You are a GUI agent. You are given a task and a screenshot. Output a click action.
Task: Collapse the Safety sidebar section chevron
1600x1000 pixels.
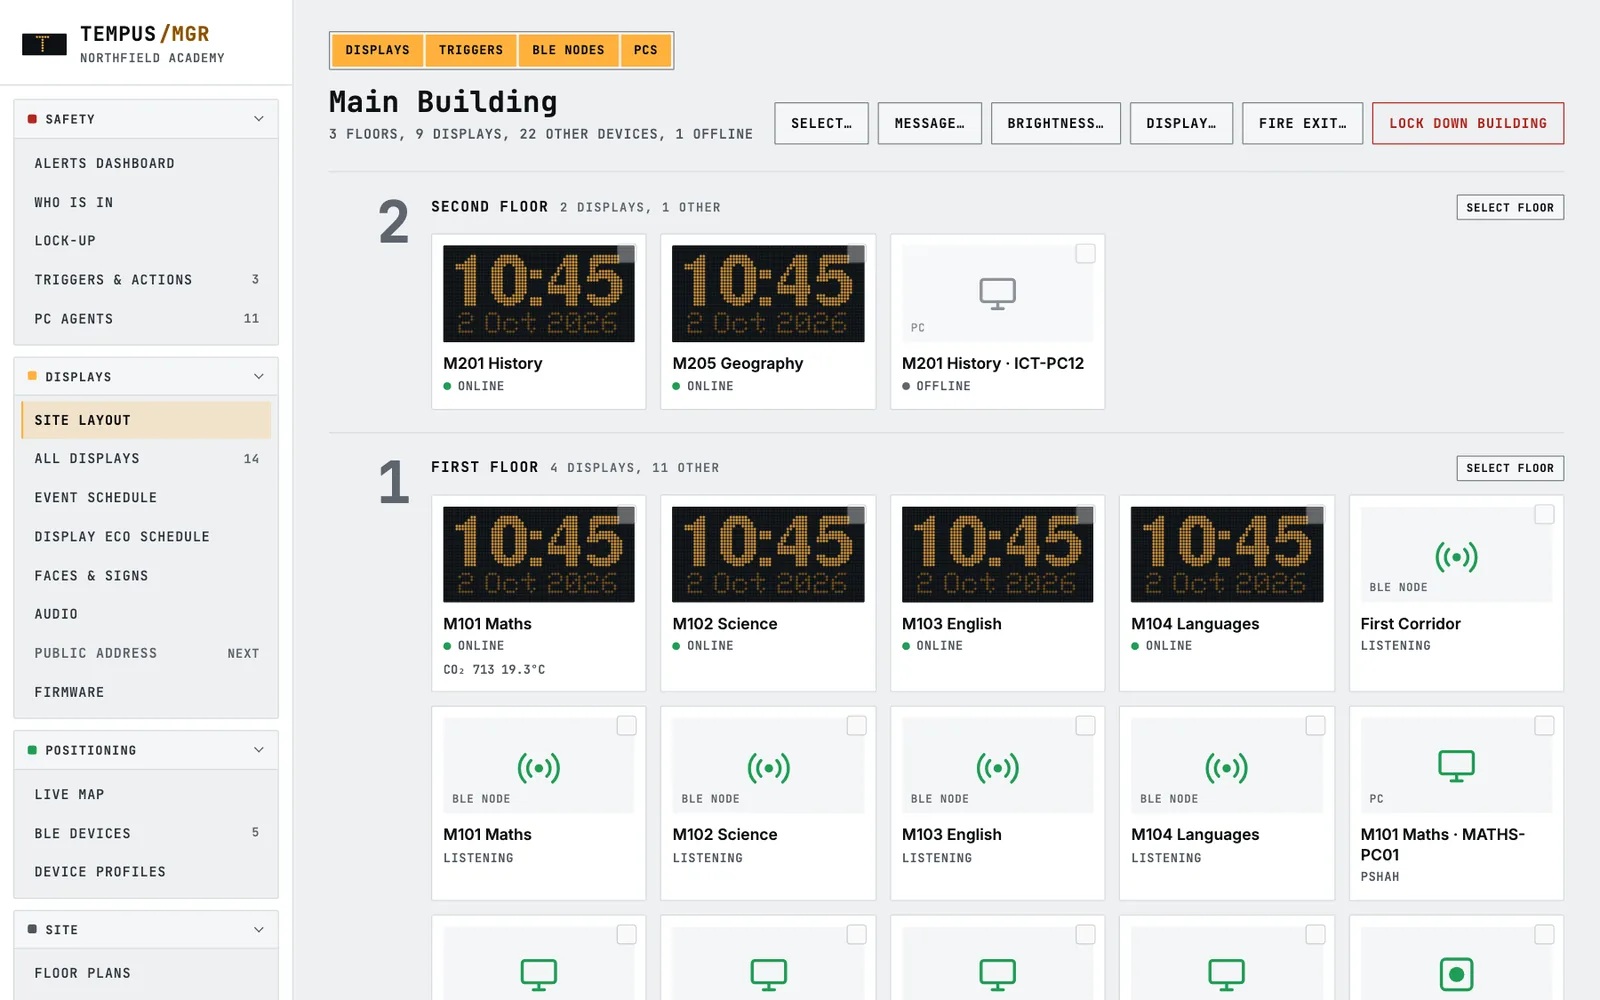tap(259, 119)
